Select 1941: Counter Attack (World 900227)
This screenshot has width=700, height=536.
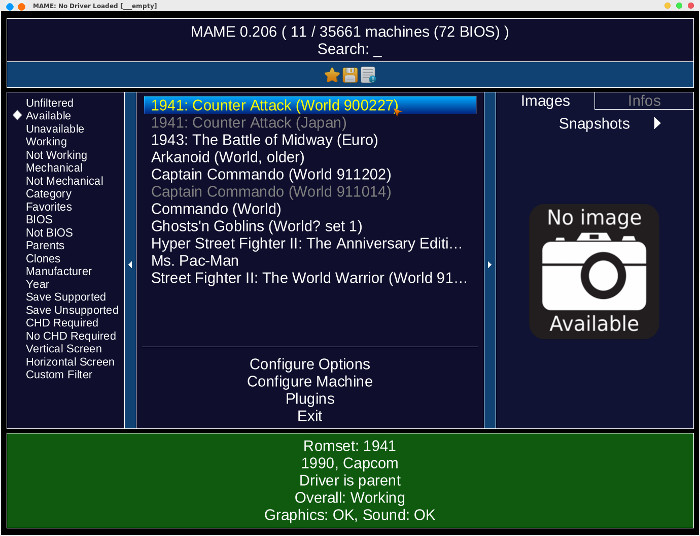click(x=310, y=105)
